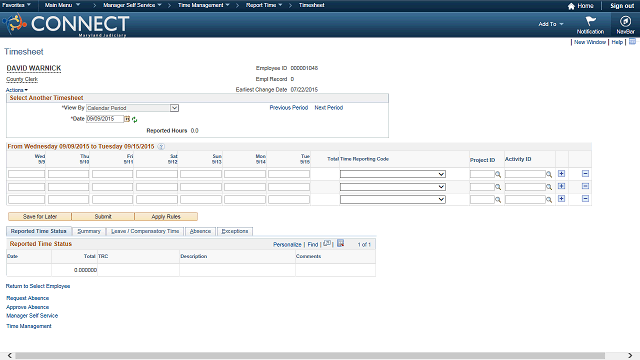Open Project ID lookup in second row
Screen dimensions: 640x360
498,187
